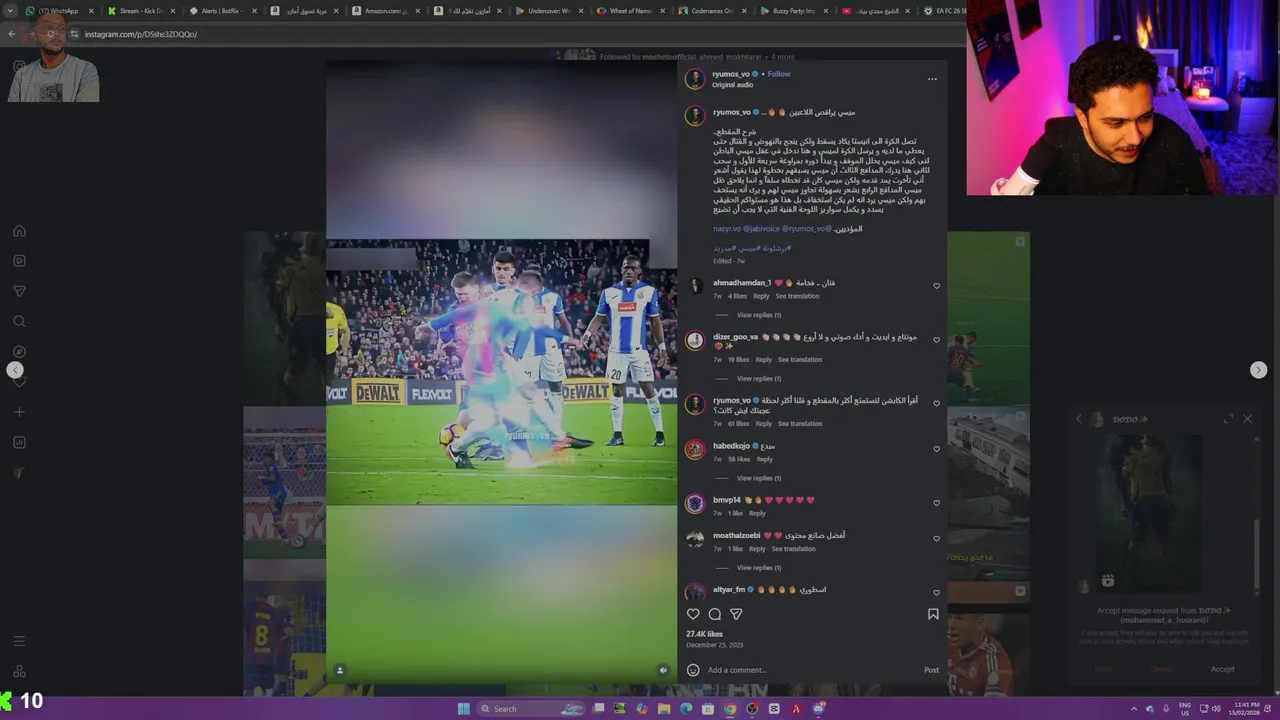Open Explore compass in left sidebar

(x=19, y=351)
